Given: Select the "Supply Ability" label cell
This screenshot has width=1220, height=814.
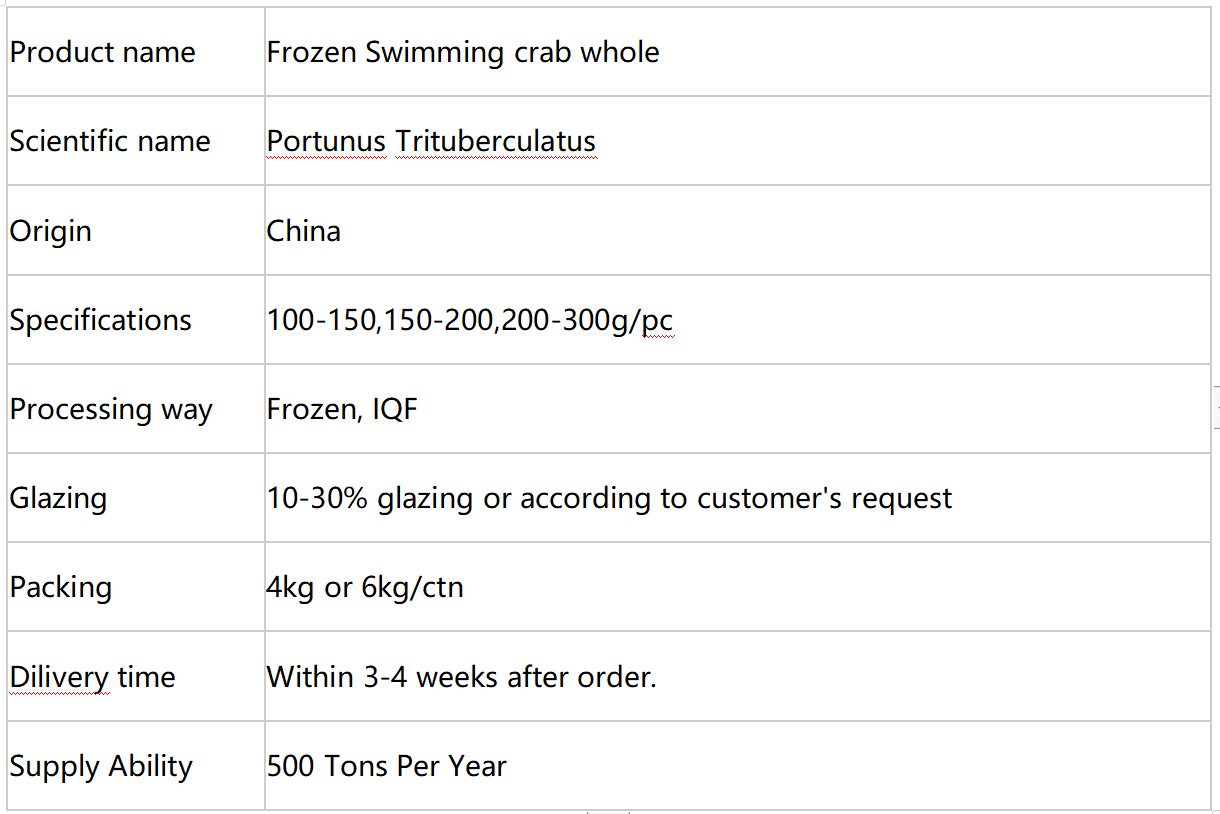Looking at the screenshot, I should tap(136, 765).
